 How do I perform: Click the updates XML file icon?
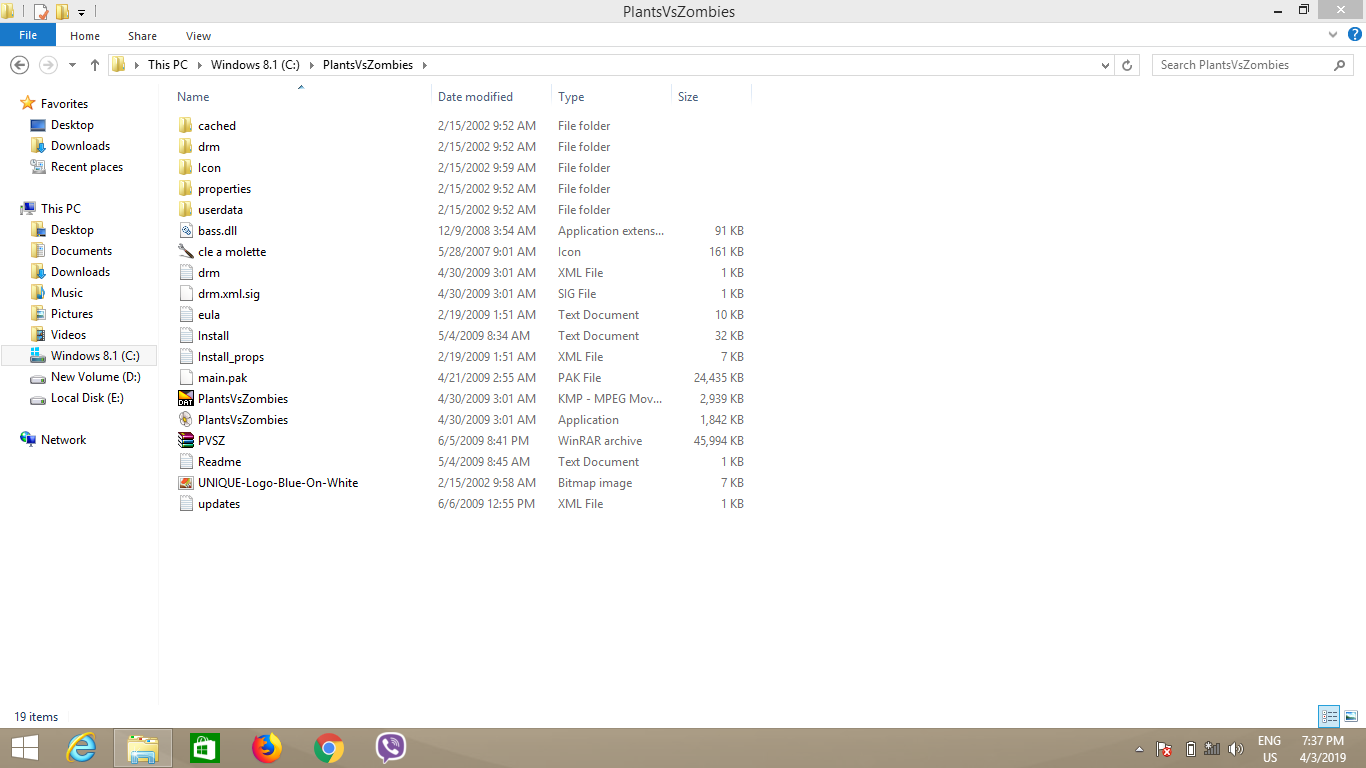(185, 504)
